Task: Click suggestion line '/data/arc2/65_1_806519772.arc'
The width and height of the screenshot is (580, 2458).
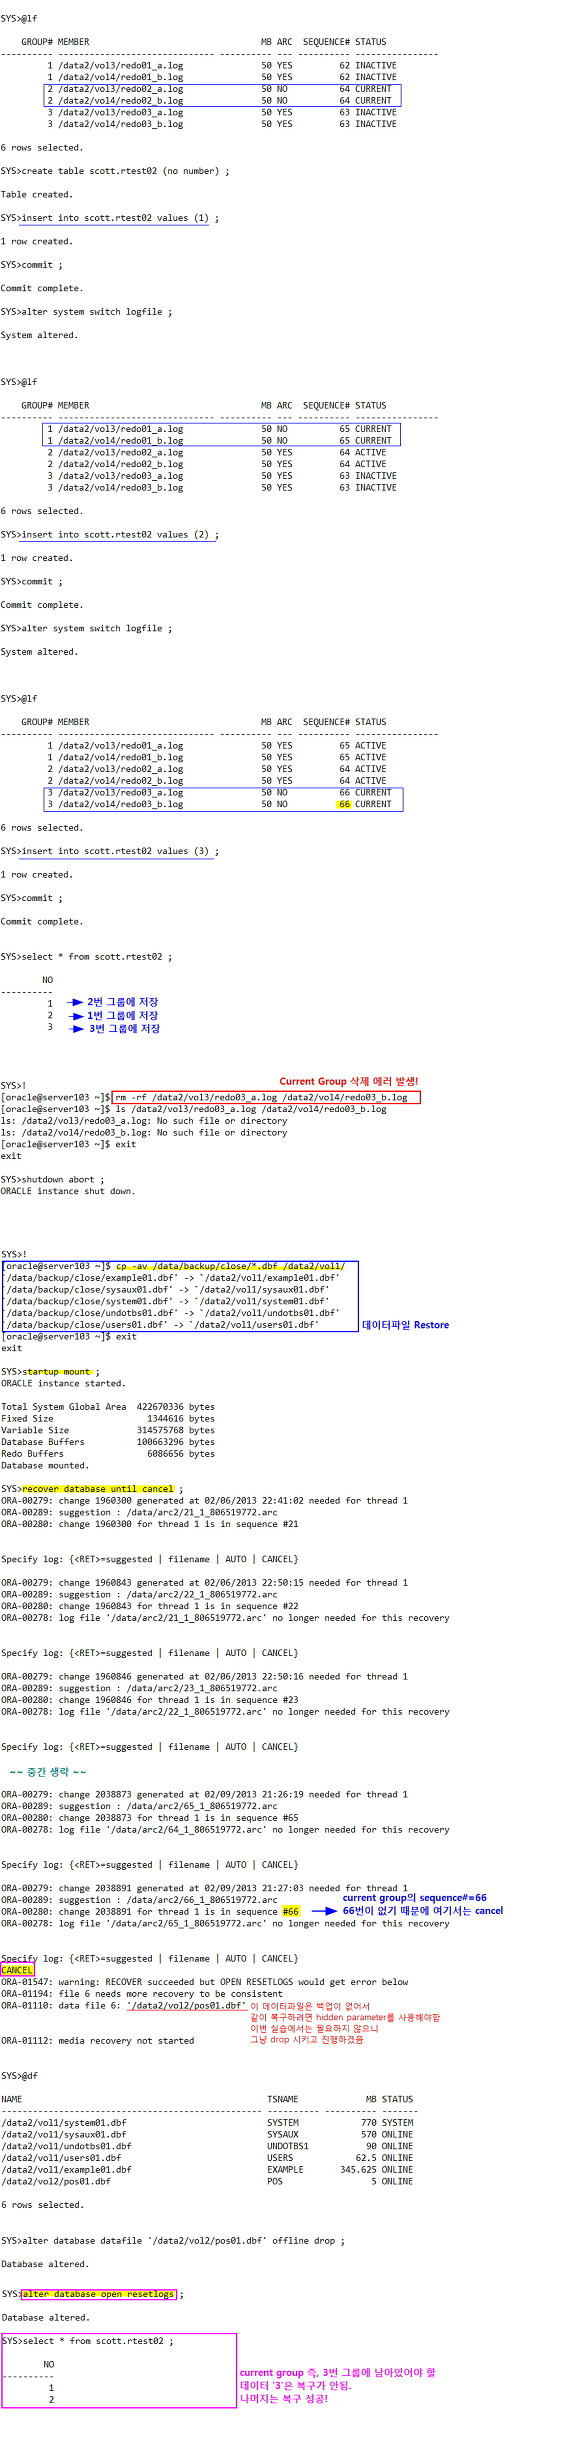Action: [x=140, y=1807]
